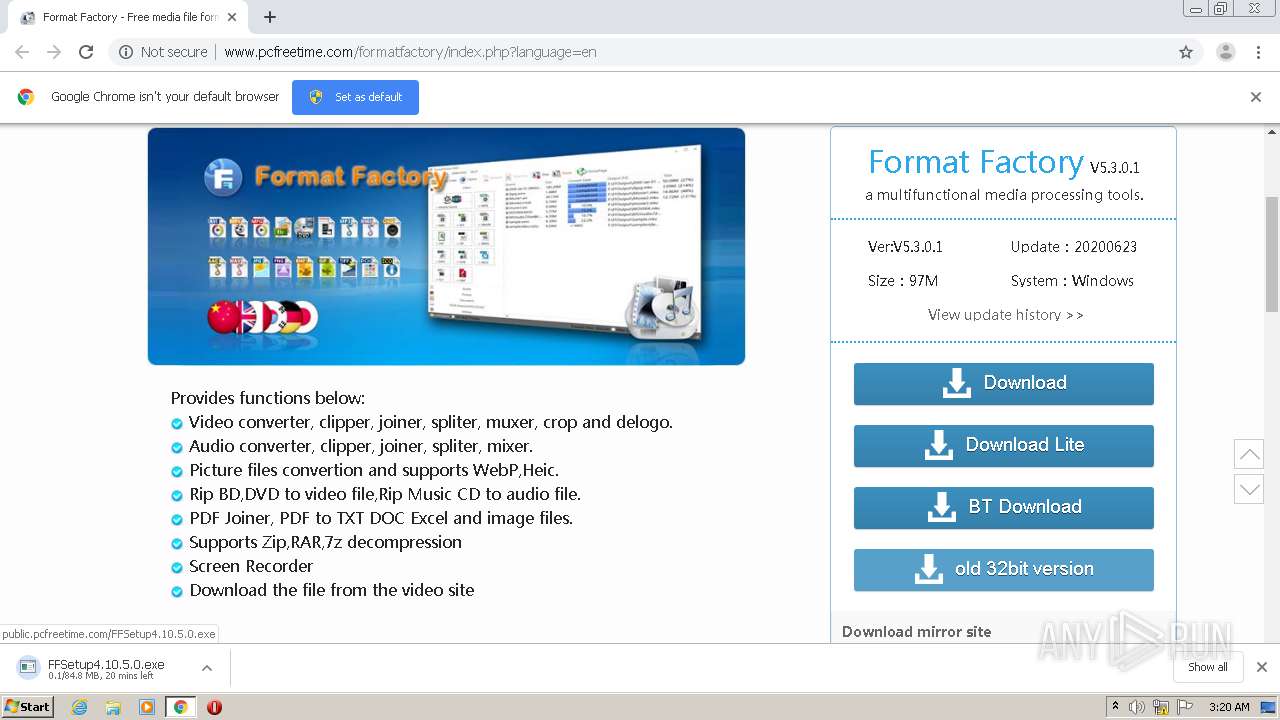Click the volume icon in system tray
The width and height of the screenshot is (1280, 720).
1137,707
